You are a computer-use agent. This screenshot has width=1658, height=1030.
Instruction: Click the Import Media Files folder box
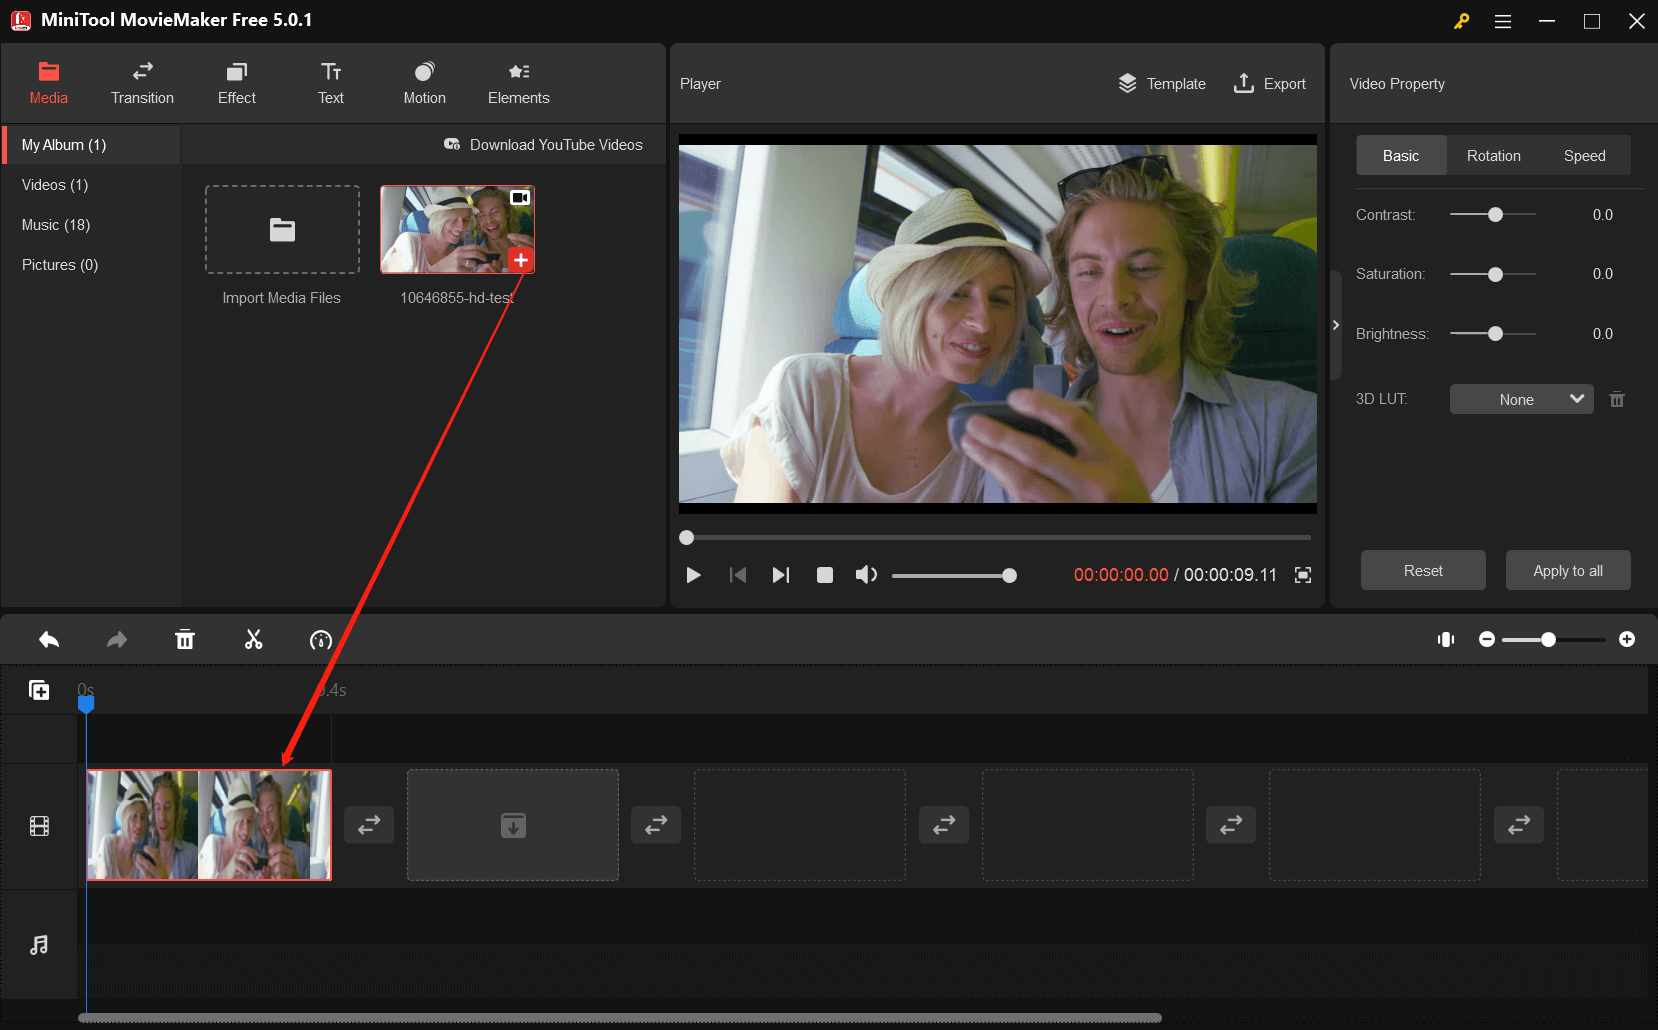tap(282, 229)
